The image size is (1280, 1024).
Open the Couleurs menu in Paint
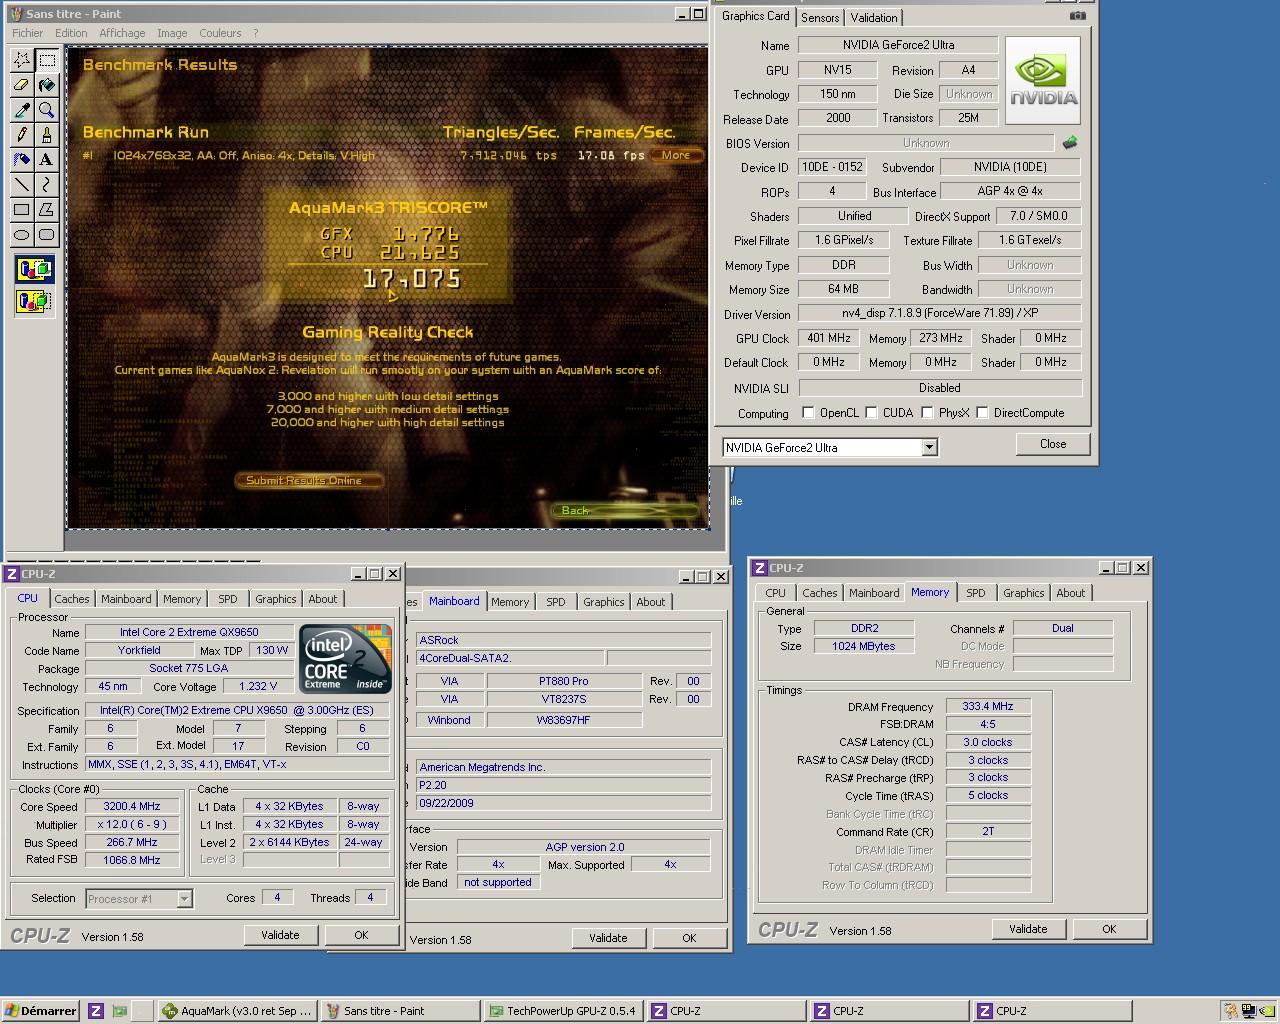[x=220, y=33]
